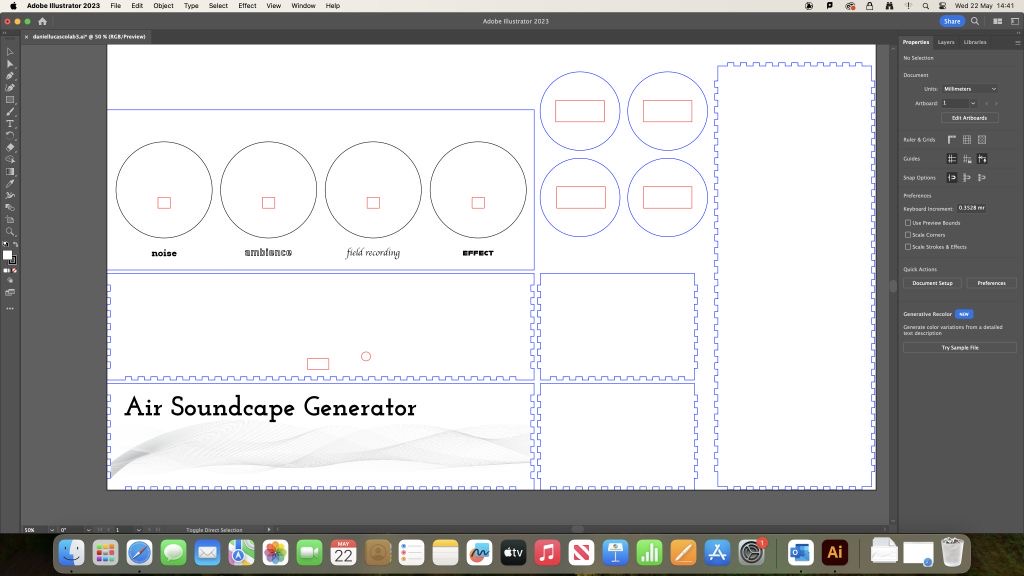Image resolution: width=1024 pixels, height=576 pixels.
Task: Open the Effect menu
Action: (x=247, y=6)
